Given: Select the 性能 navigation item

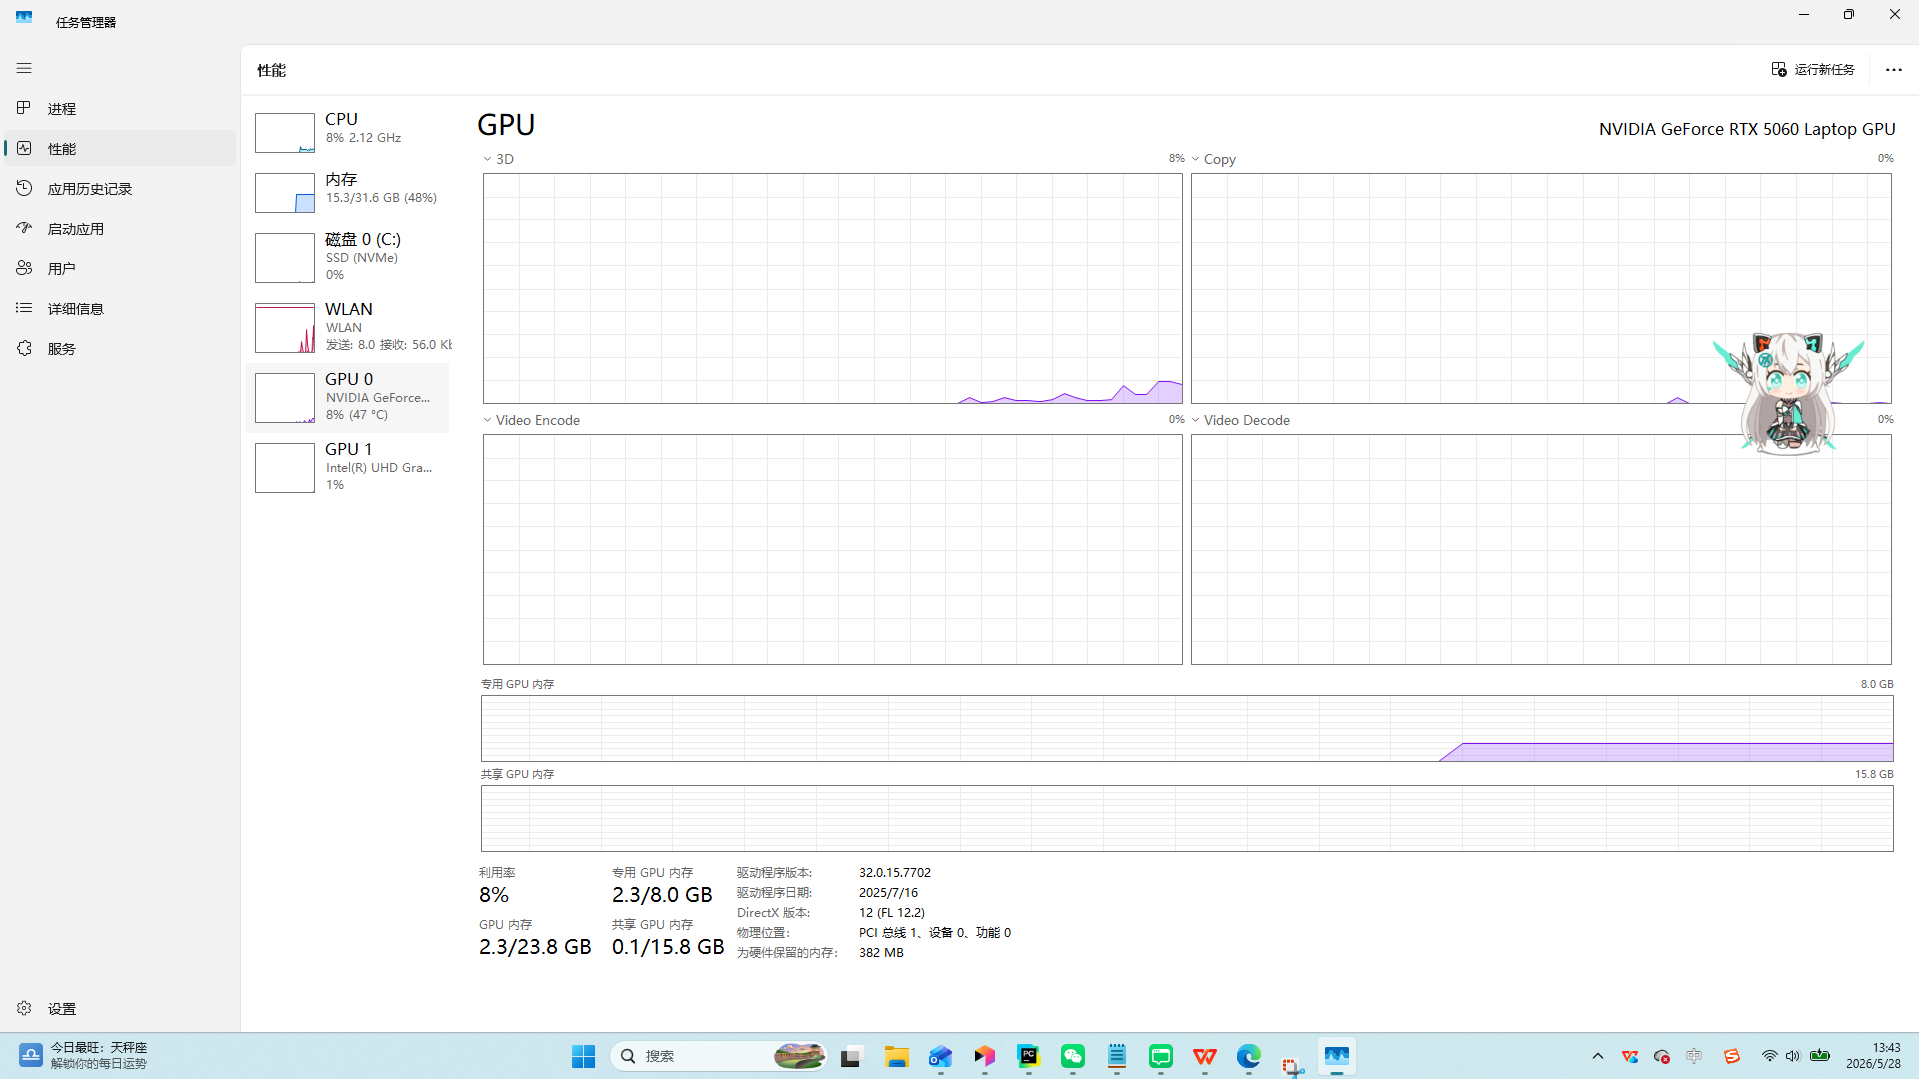Looking at the screenshot, I should pyautogui.click(x=120, y=148).
